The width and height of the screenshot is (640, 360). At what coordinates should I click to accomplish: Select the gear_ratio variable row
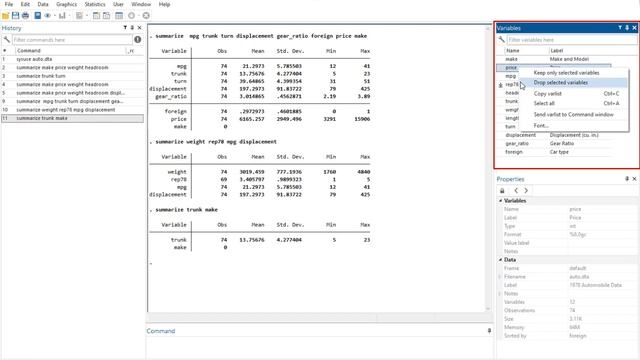(554, 144)
